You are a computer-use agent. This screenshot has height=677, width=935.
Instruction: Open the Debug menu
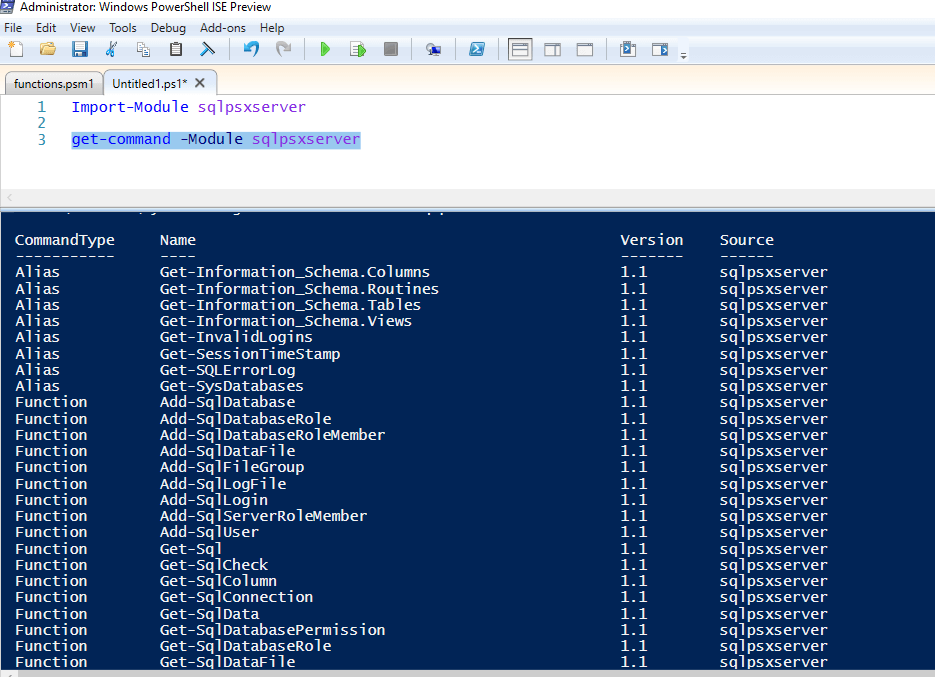coord(168,28)
